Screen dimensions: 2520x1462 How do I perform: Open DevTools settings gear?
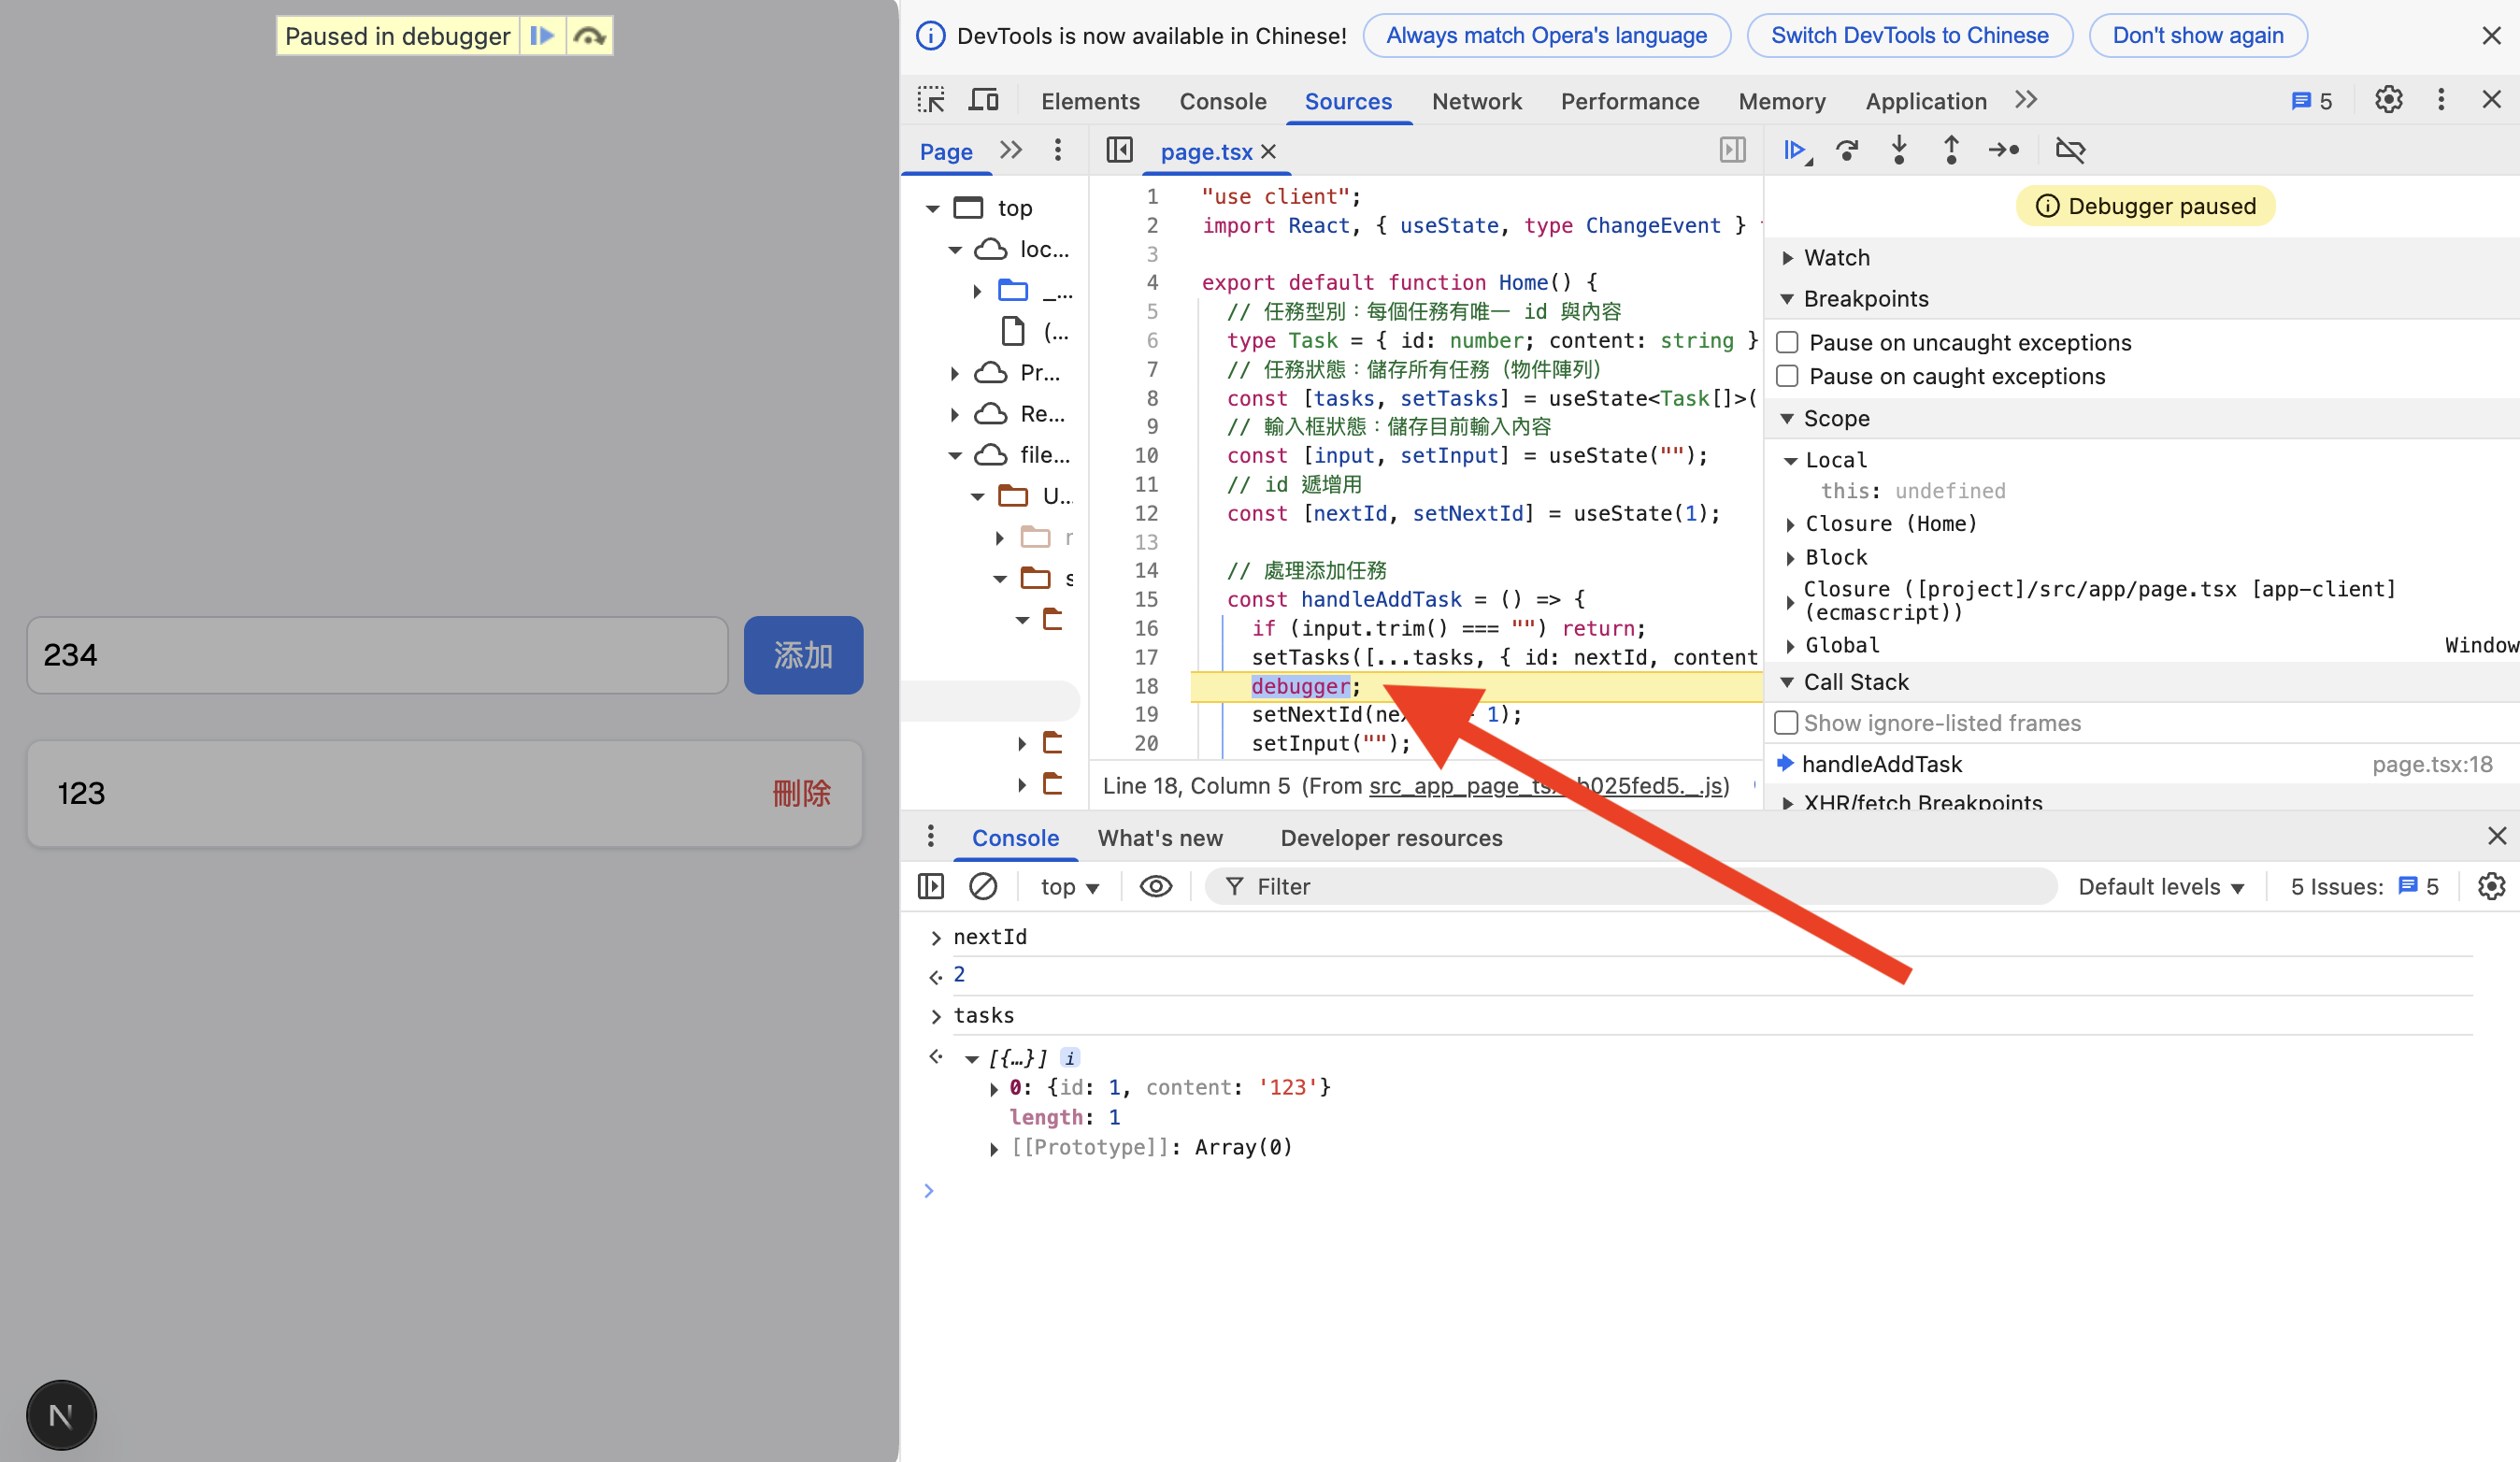[2389, 100]
